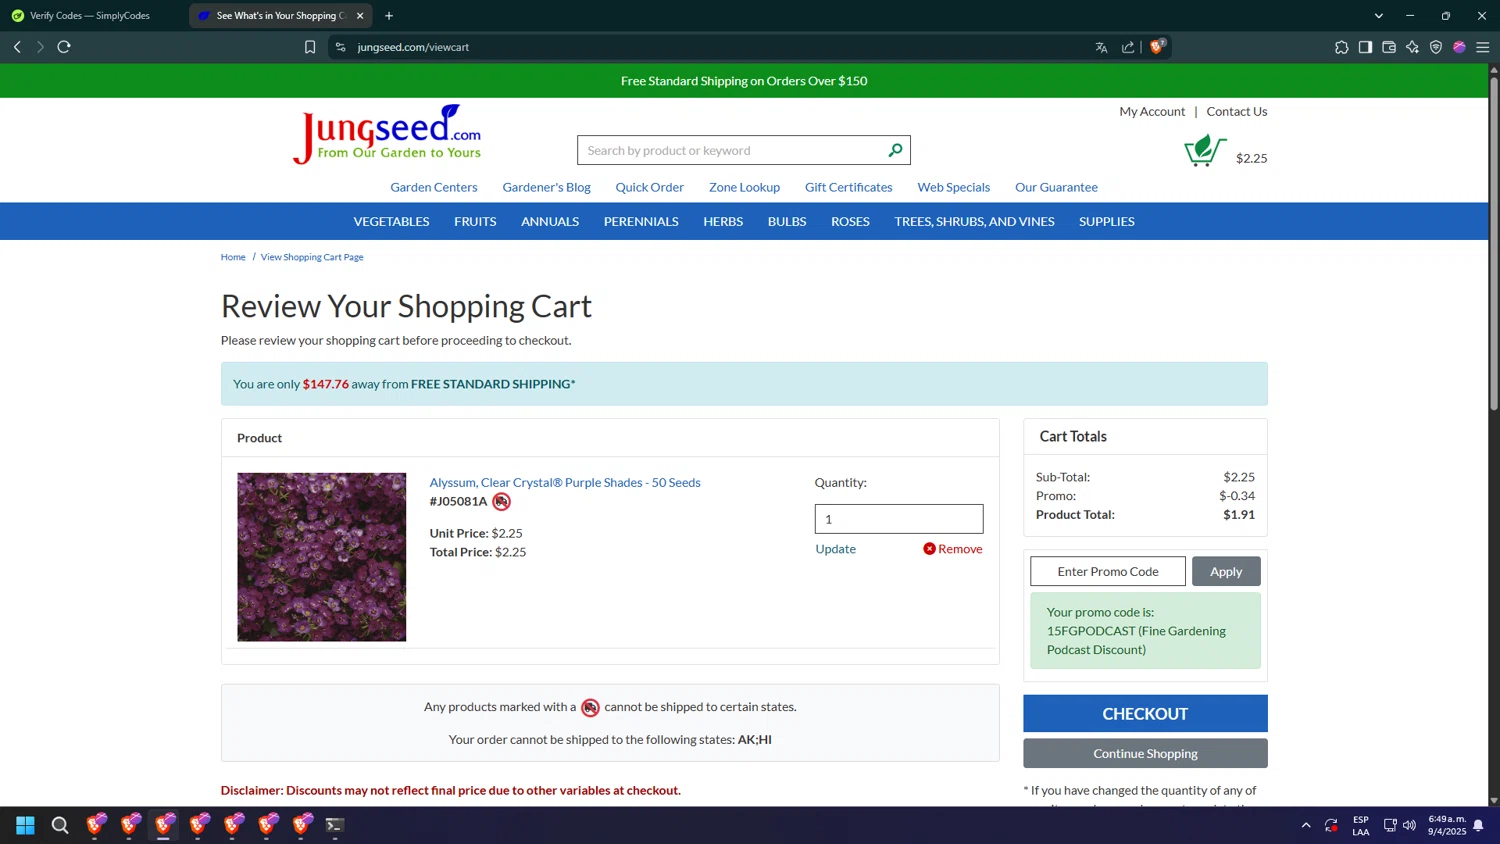The height and width of the screenshot is (844, 1500).
Task: Click the shipping restriction icon beside #J05081A
Action: click(x=502, y=502)
